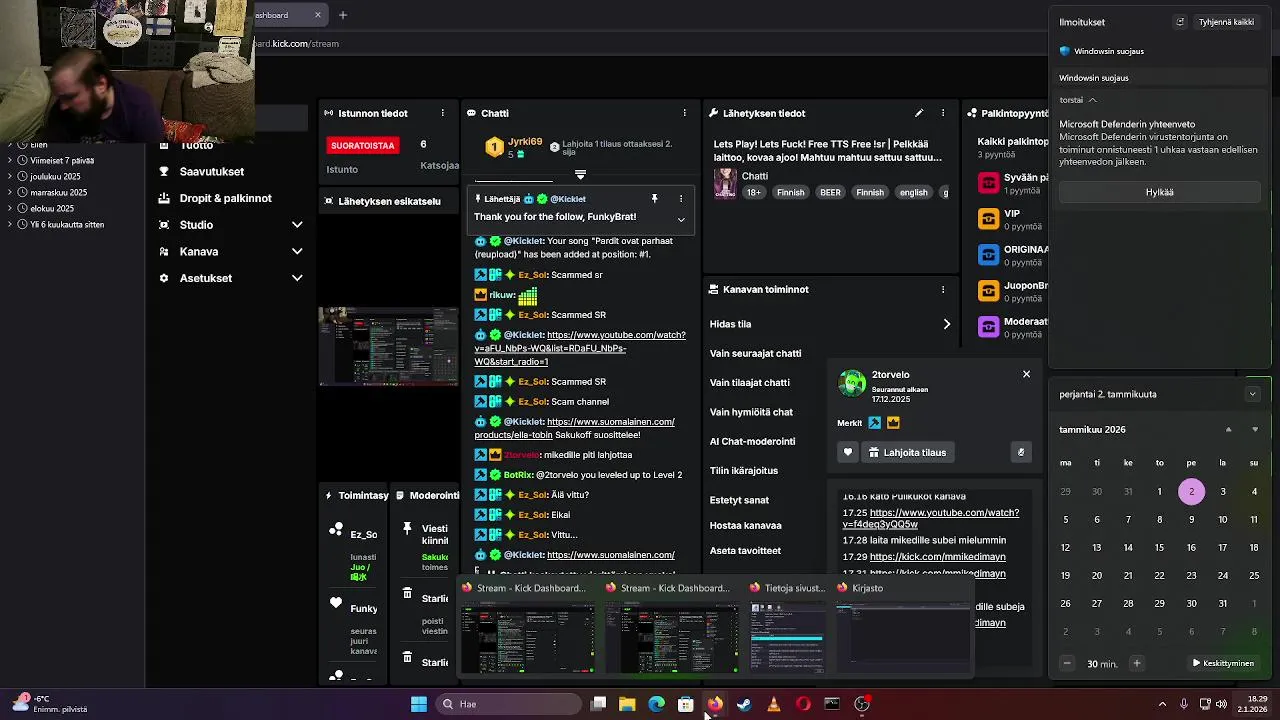Viewport: 1280px width, 720px height.
Task: Click the microphone icon in system tray
Action: point(1184,704)
